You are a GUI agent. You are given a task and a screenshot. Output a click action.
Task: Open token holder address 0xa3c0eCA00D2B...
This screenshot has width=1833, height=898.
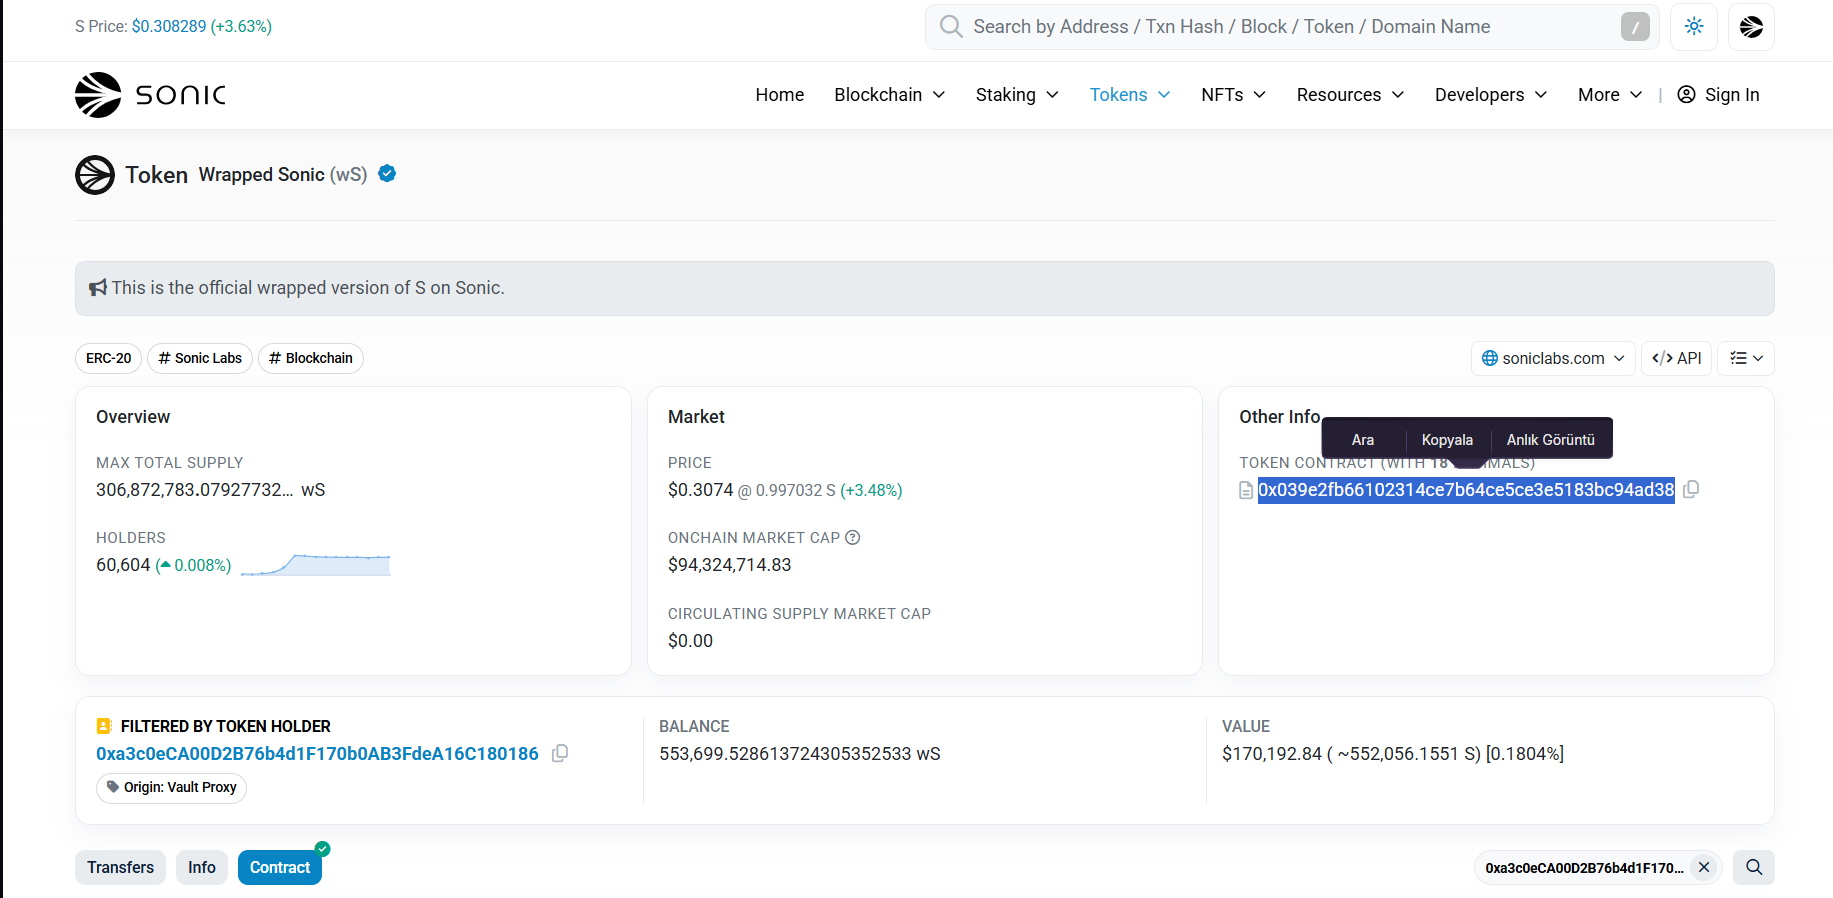(x=317, y=754)
